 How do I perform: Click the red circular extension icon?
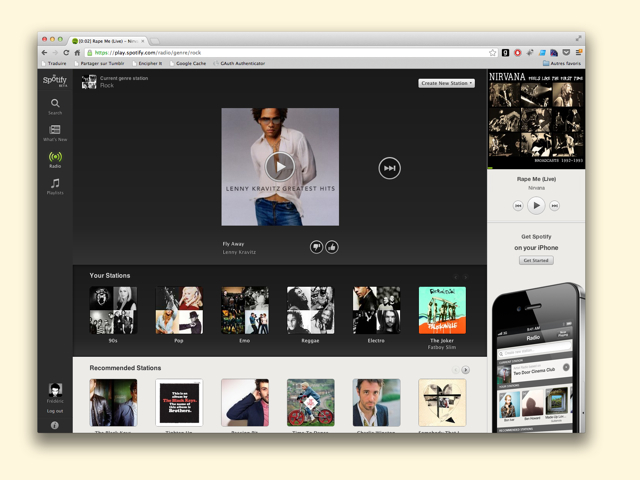pyautogui.click(x=518, y=53)
